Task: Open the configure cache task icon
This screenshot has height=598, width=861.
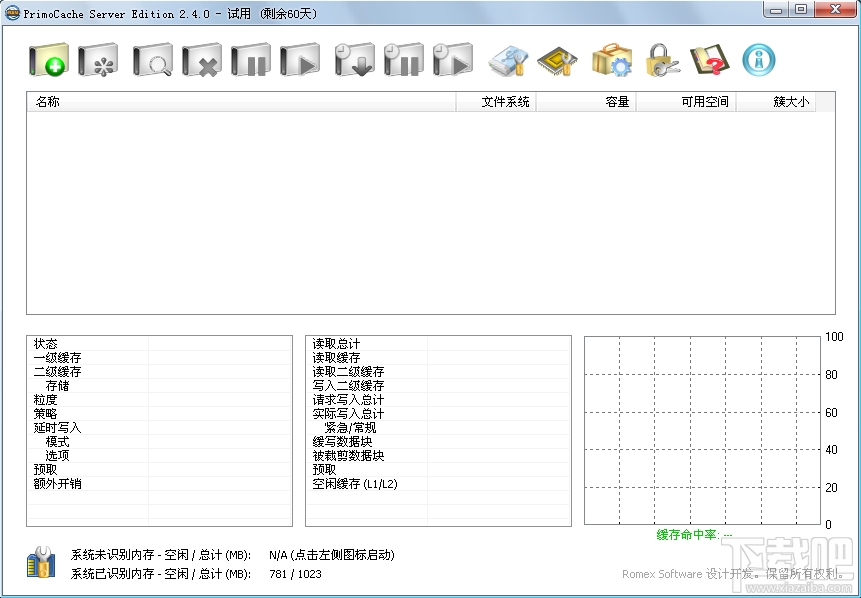Action: 98,59
